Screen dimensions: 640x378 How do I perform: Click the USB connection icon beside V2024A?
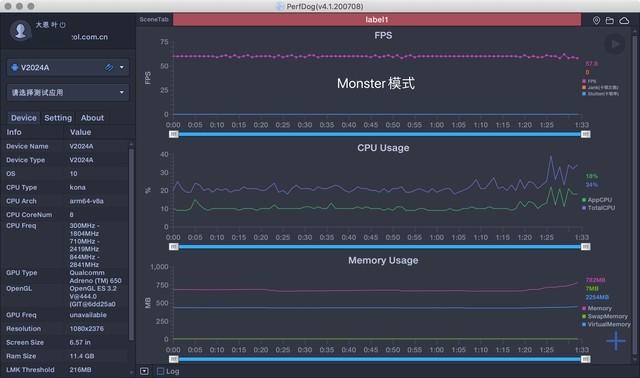[109, 67]
